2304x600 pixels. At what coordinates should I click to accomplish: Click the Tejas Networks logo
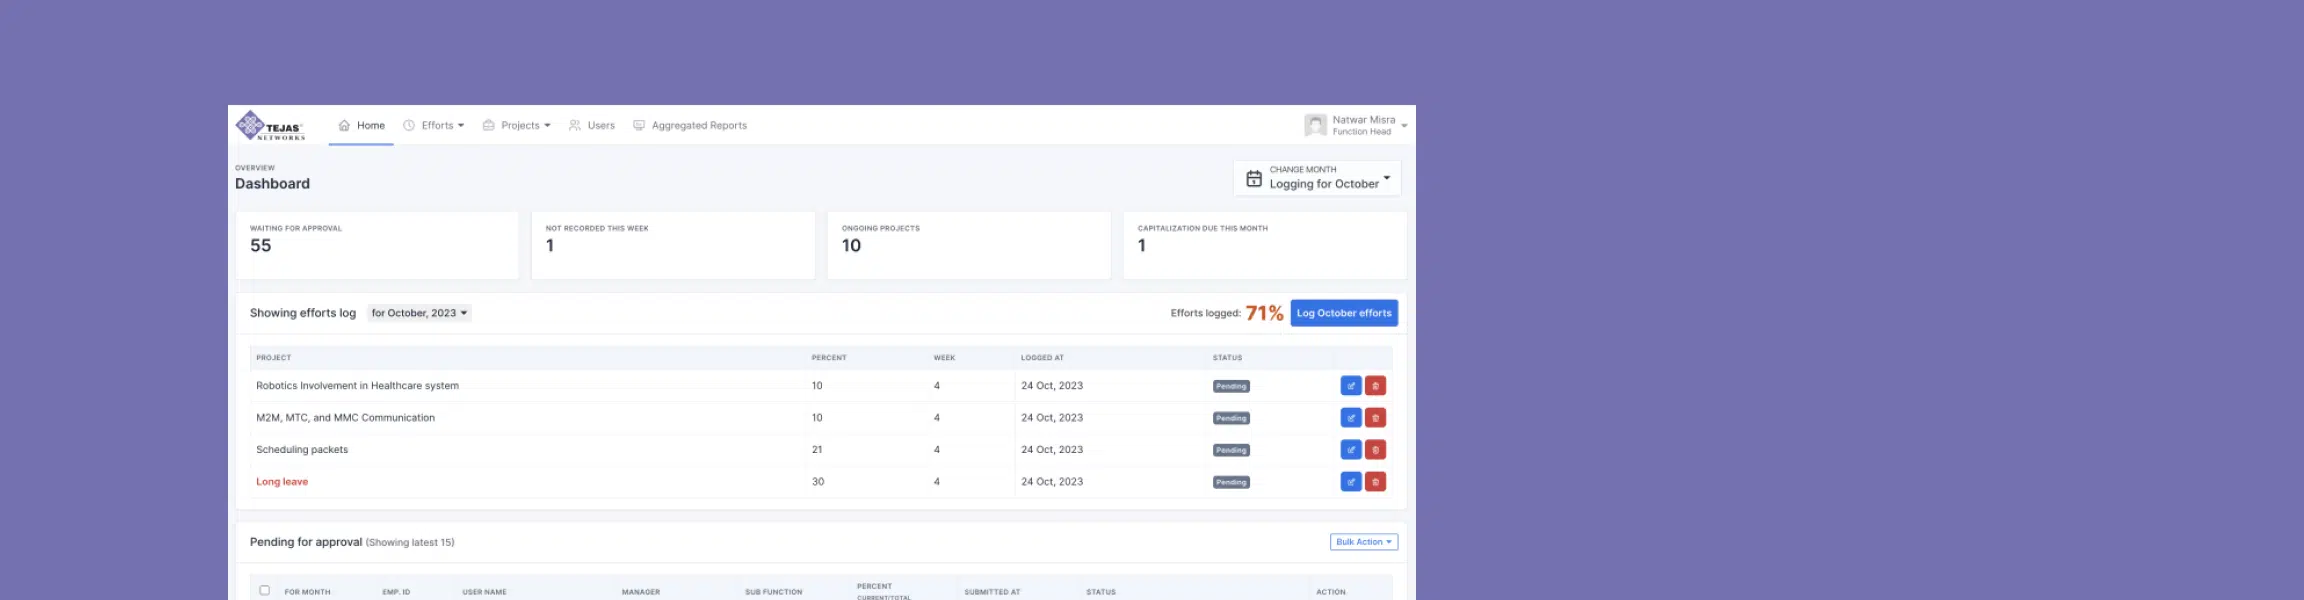click(x=270, y=126)
